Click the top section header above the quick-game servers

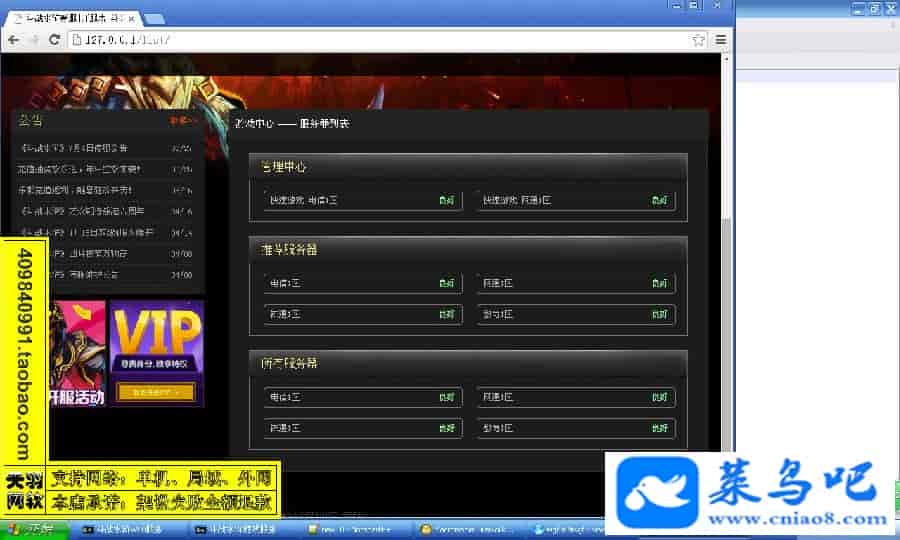click(468, 167)
